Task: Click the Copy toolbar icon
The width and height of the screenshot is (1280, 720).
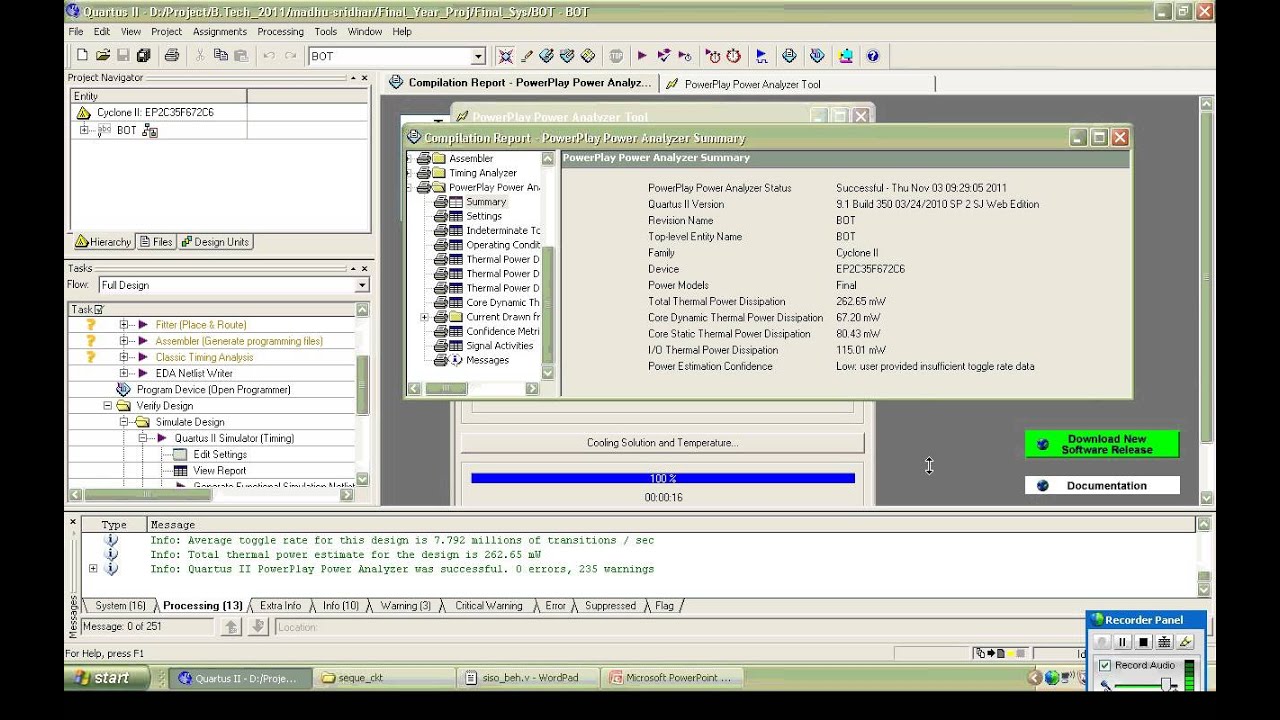Action: click(220, 56)
